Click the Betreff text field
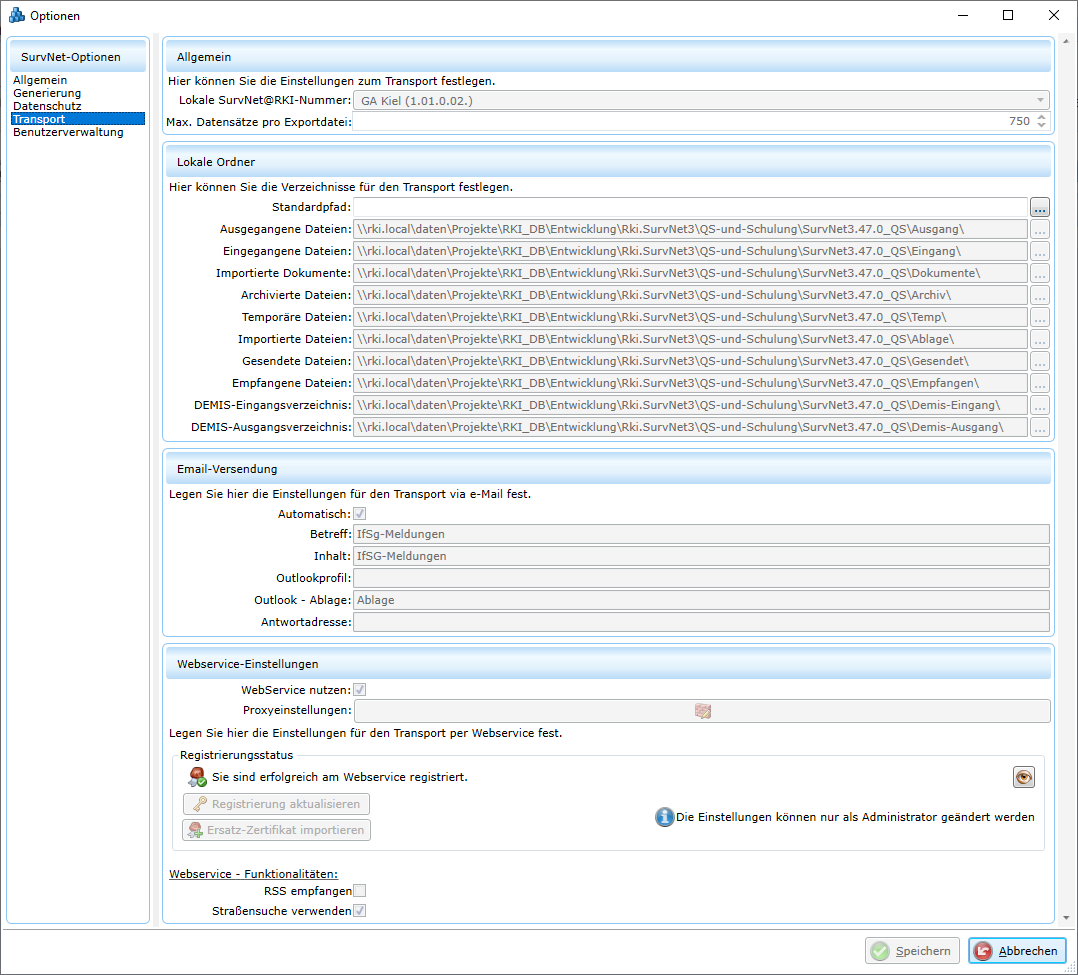This screenshot has height=975, width=1078. pyautogui.click(x=700, y=534)
